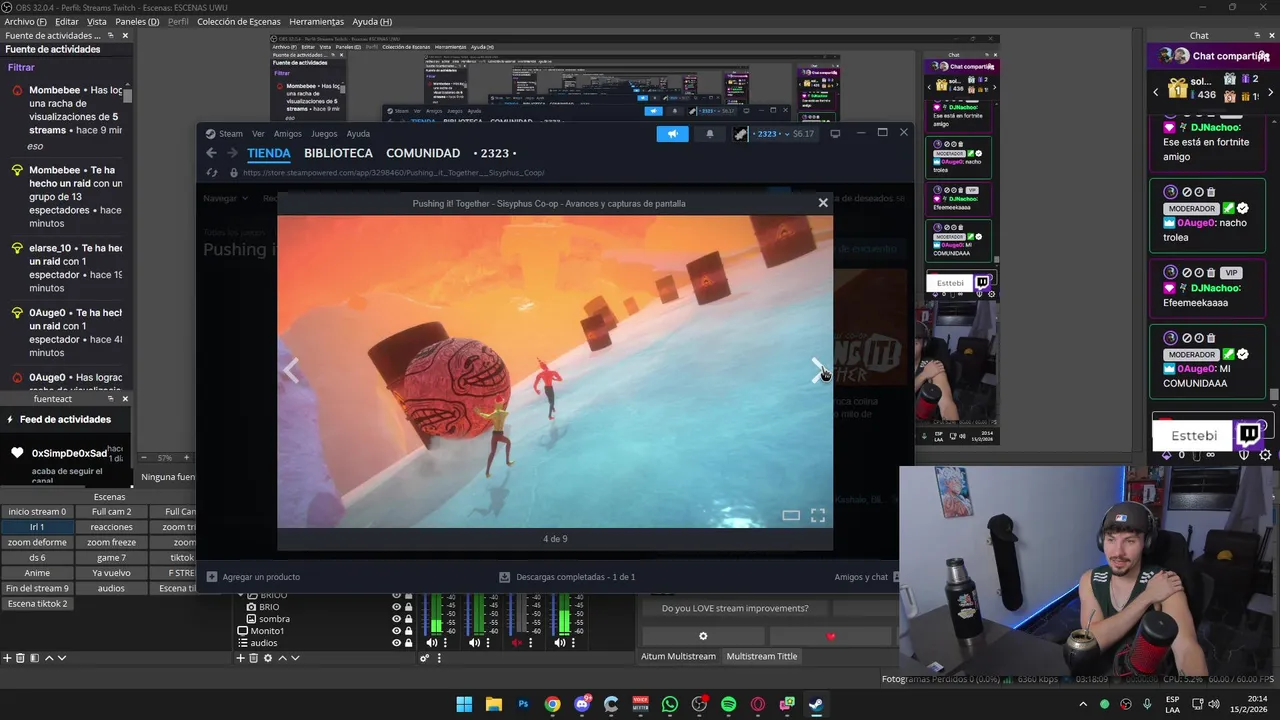This screenshot has height=720, width=1280.
Task: Open first audio channel three-dot menu
Action: click(445, 642)
